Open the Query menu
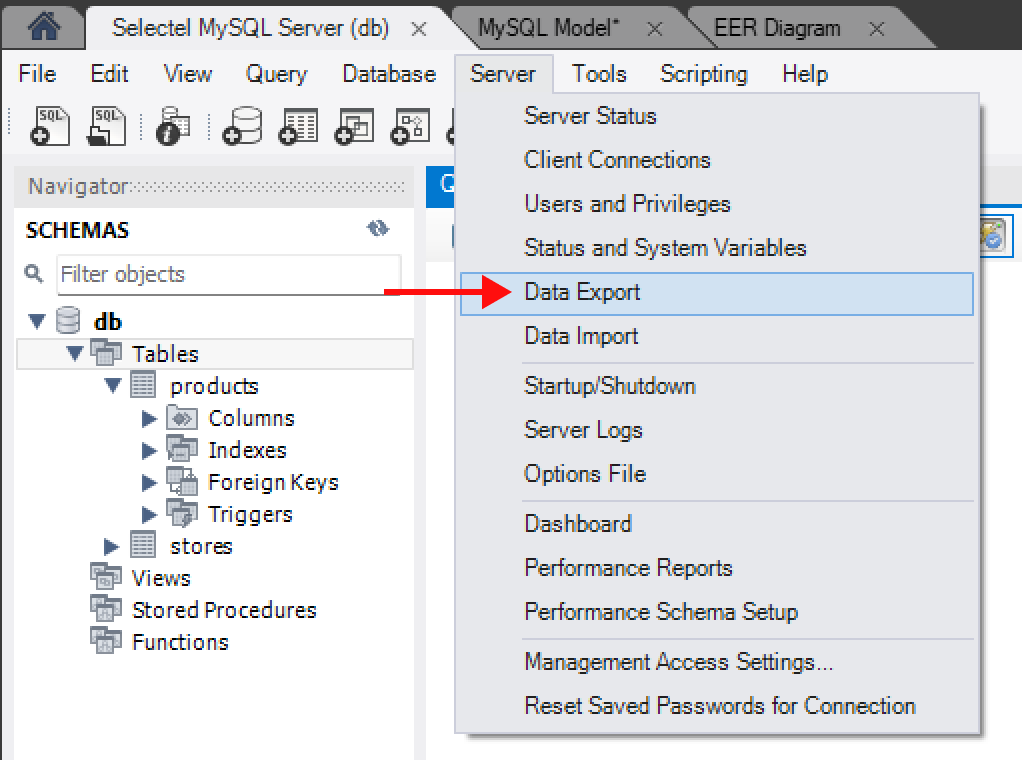This screenshot has height=760, width=1022. (x=276, y=74)
